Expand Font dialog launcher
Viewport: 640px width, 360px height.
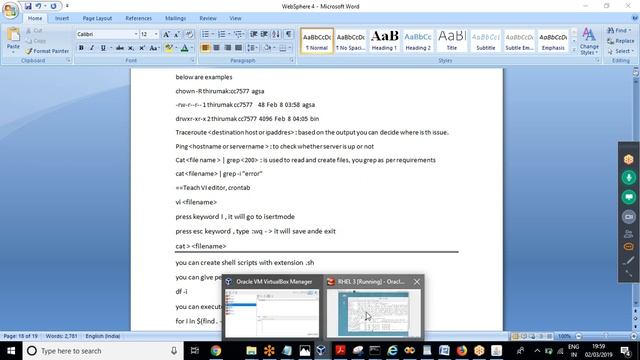pyautogui.click(x=193, y=60)
